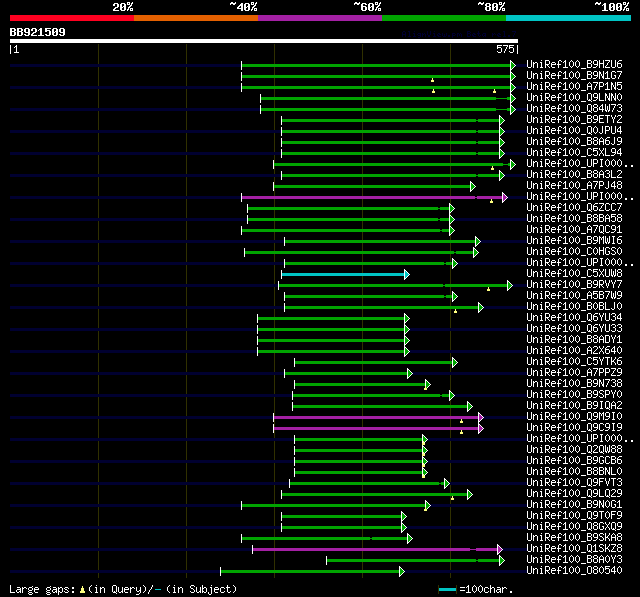Viewport: 640px width, 597px height.
Task: Click hit label UniRef100_Q0JPU4
Action: pyautogui.click(x=574, y=131)
